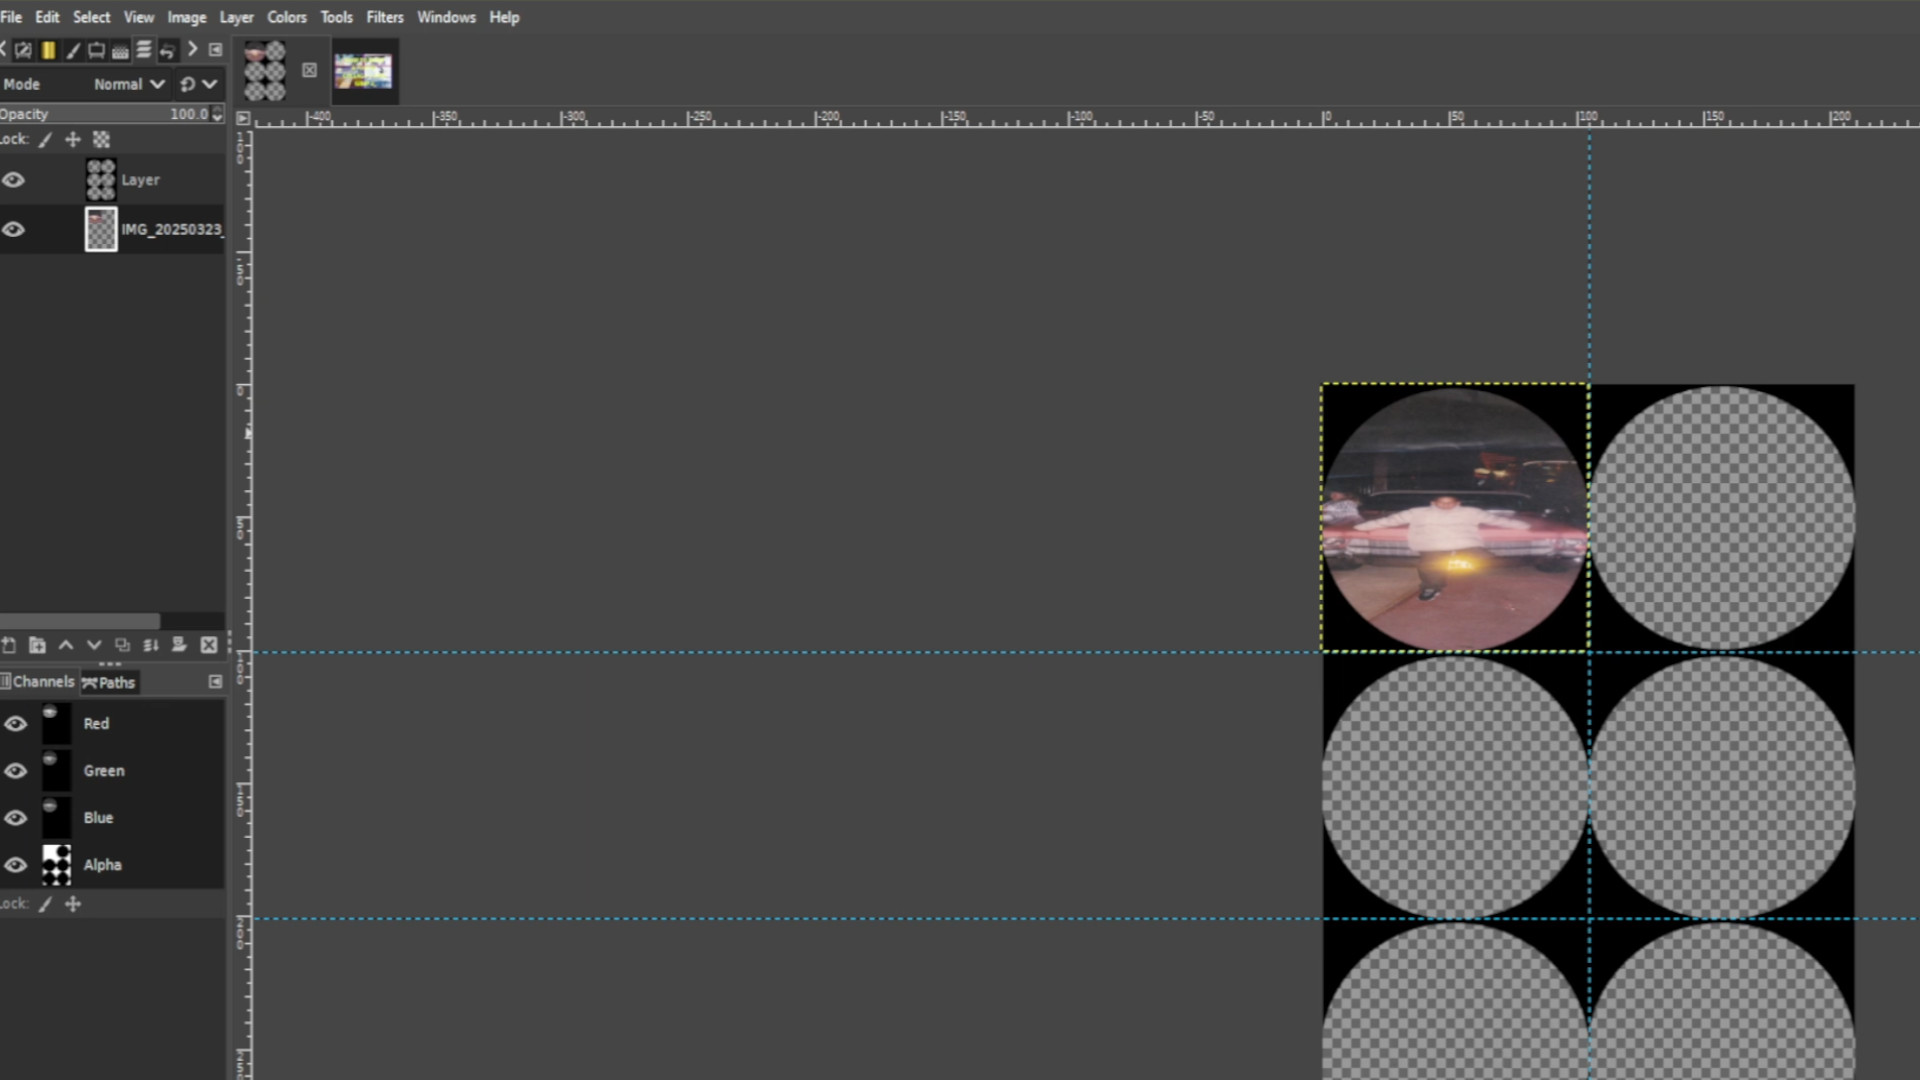The width and height of the screenshot is (1920, 1080).
Task: Open the image menu arrow at ruler corner
Action: 242,118
